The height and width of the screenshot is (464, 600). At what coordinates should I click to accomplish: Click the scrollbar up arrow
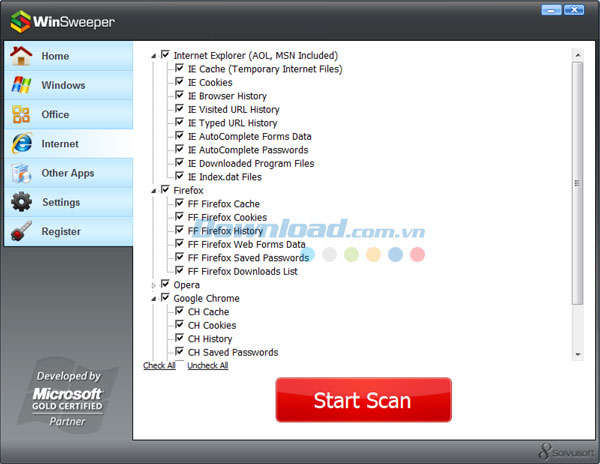click(x=578, y=55)
